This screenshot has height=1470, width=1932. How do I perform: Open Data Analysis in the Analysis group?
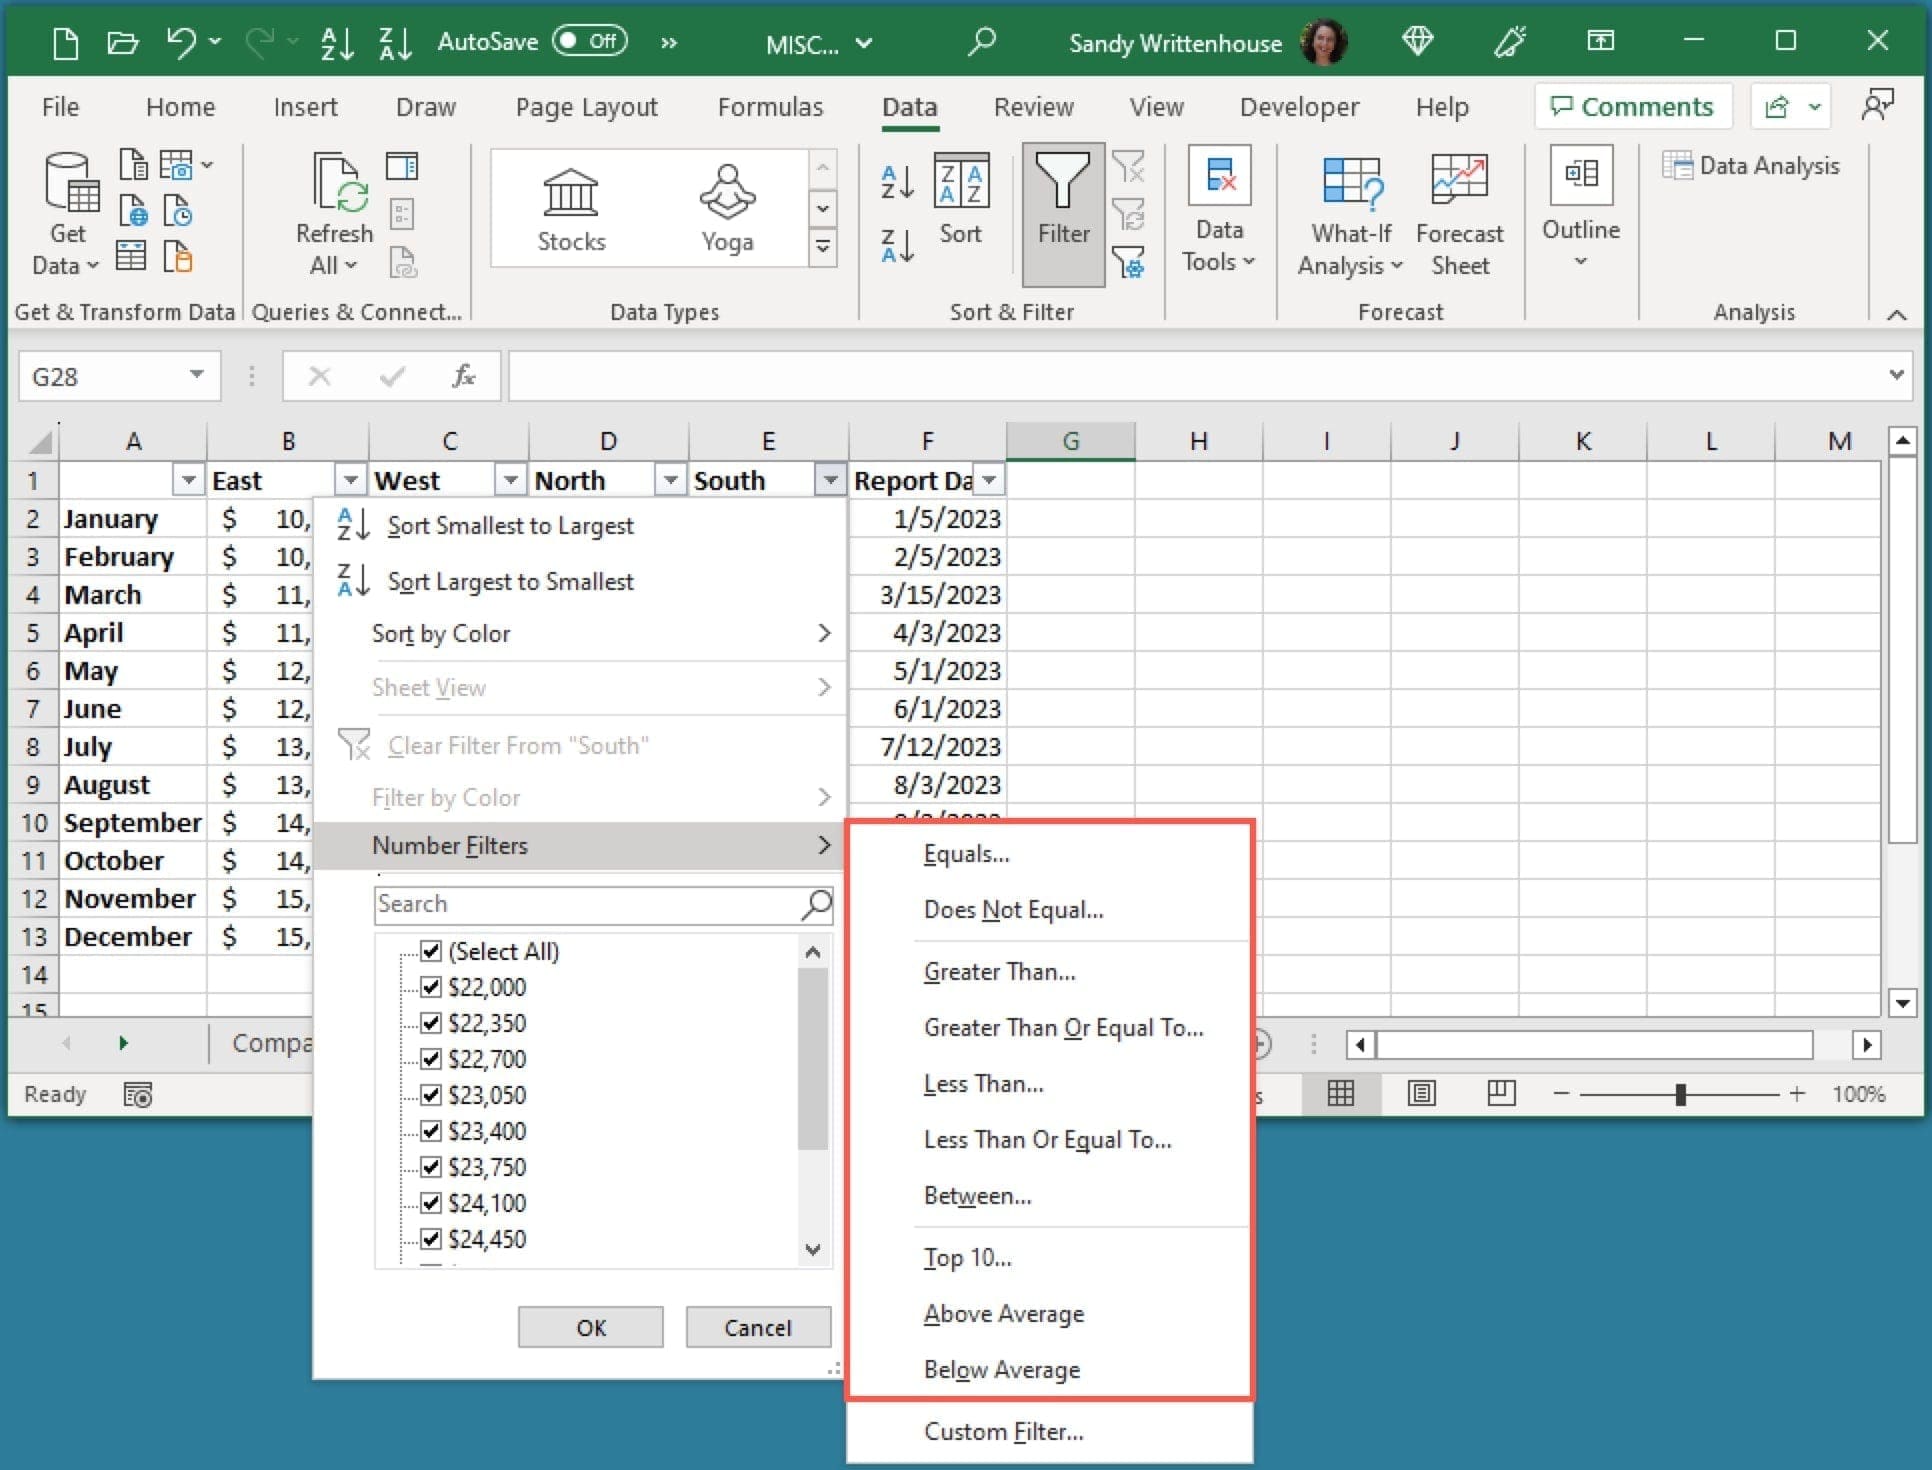(1752, 165)
